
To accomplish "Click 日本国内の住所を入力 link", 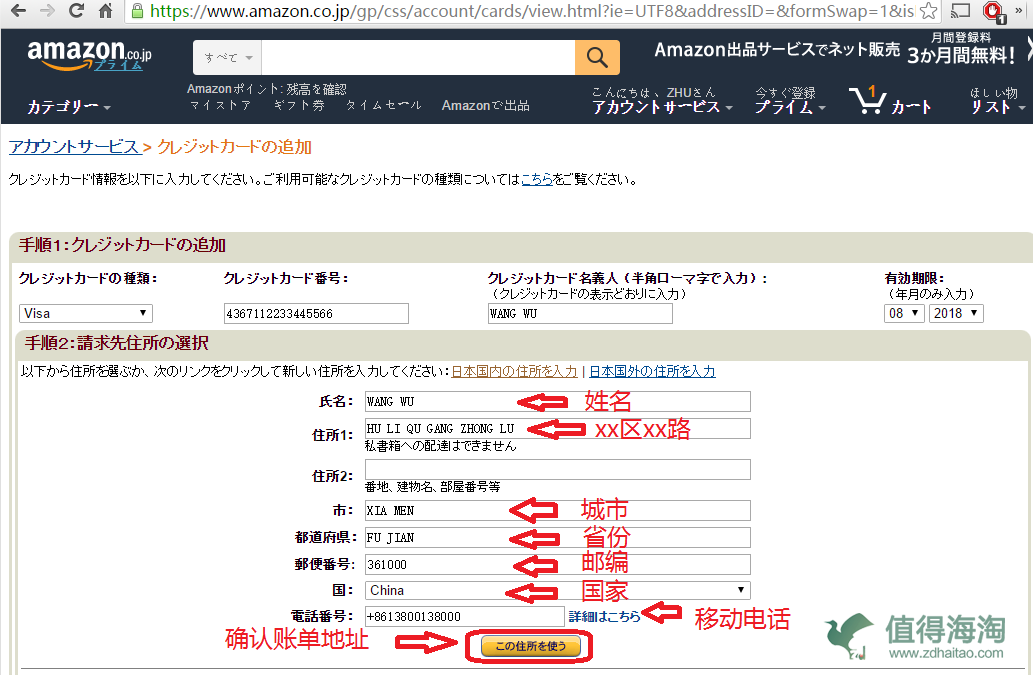I will 514,371.
